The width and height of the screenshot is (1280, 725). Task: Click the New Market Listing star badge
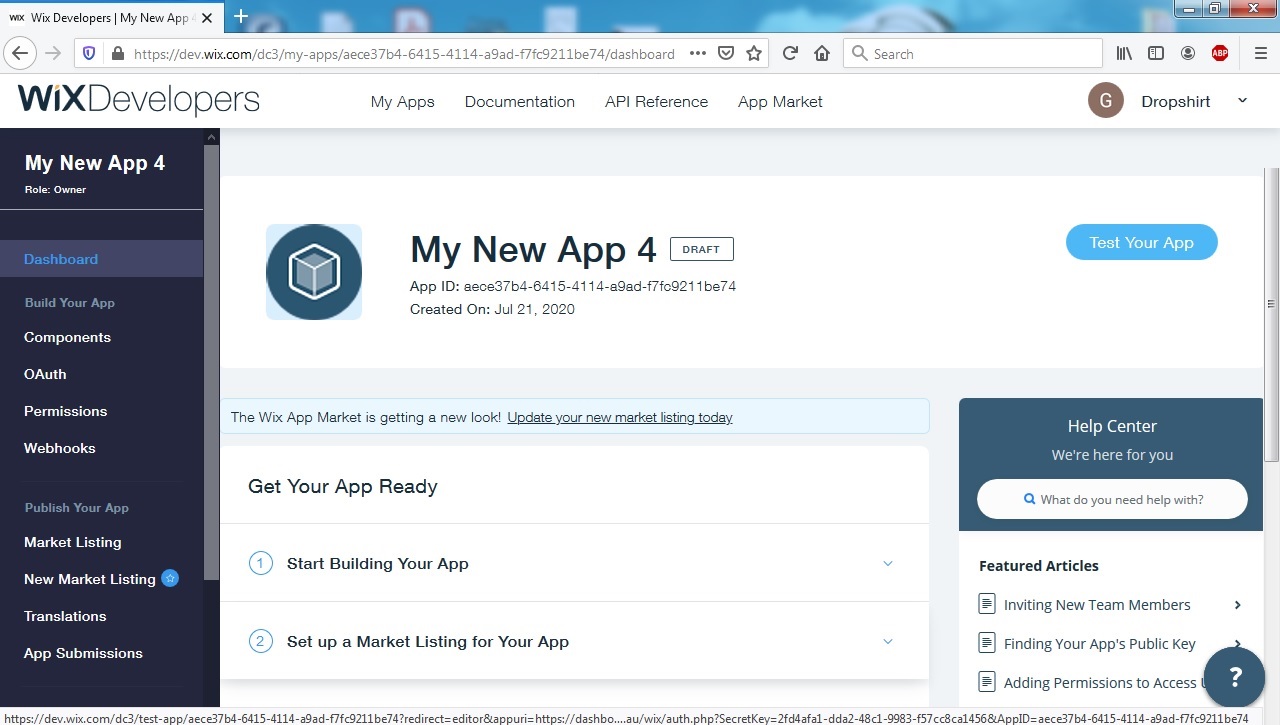(170, 578)
